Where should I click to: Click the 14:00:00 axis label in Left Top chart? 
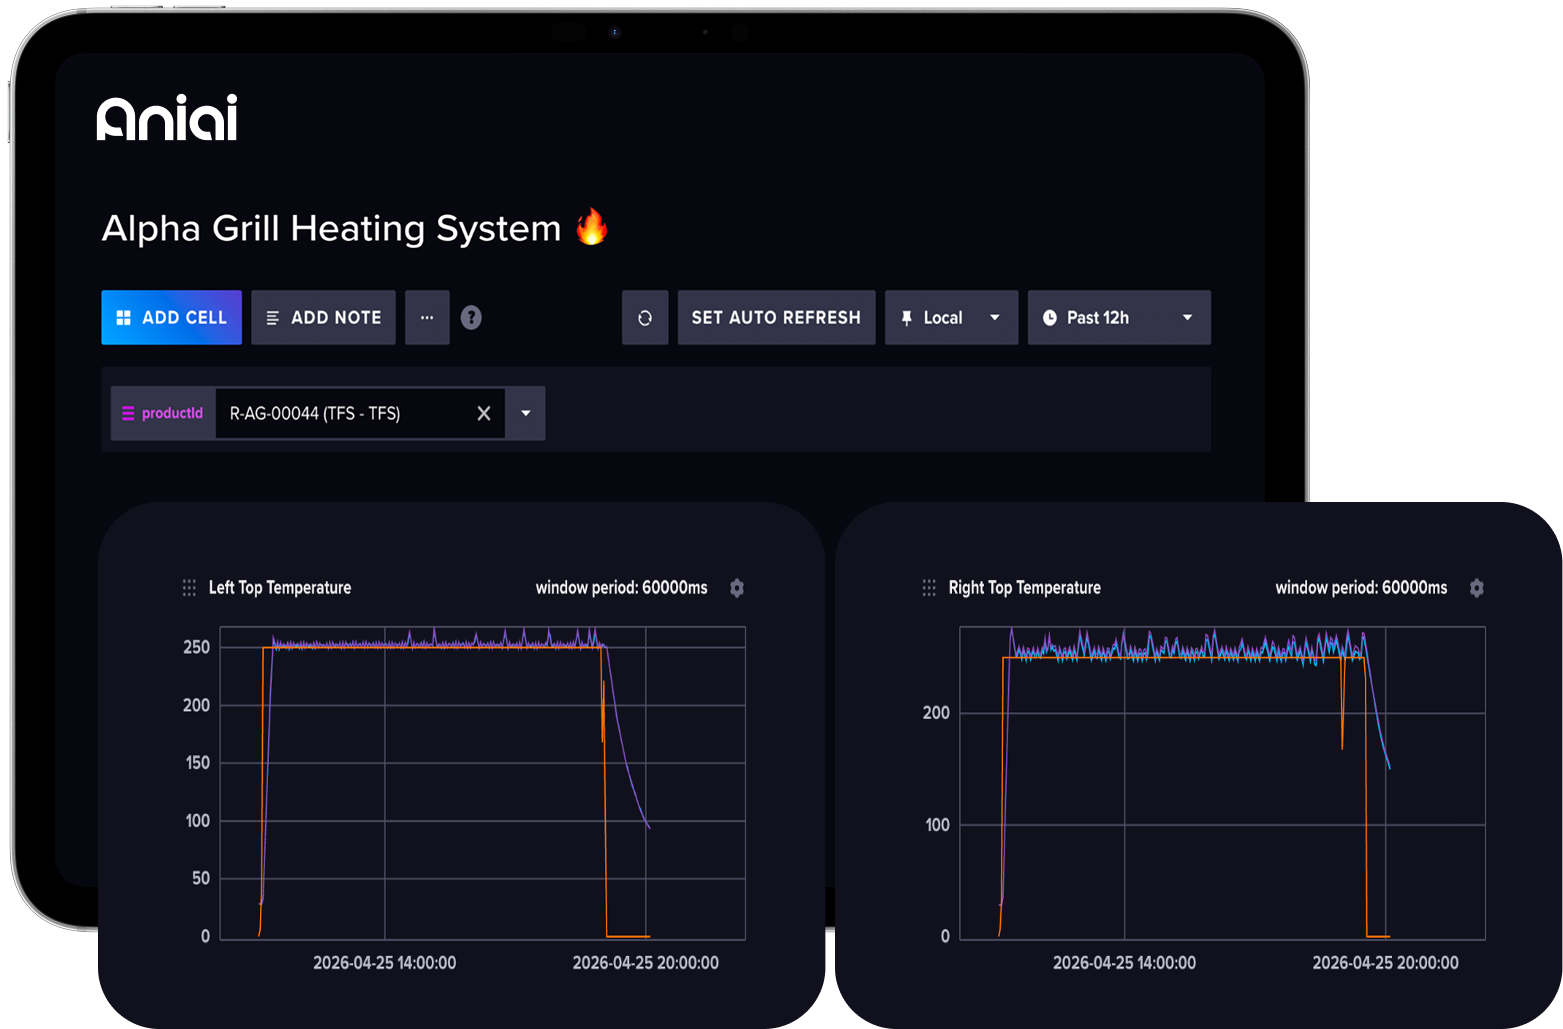coord(384,963)
